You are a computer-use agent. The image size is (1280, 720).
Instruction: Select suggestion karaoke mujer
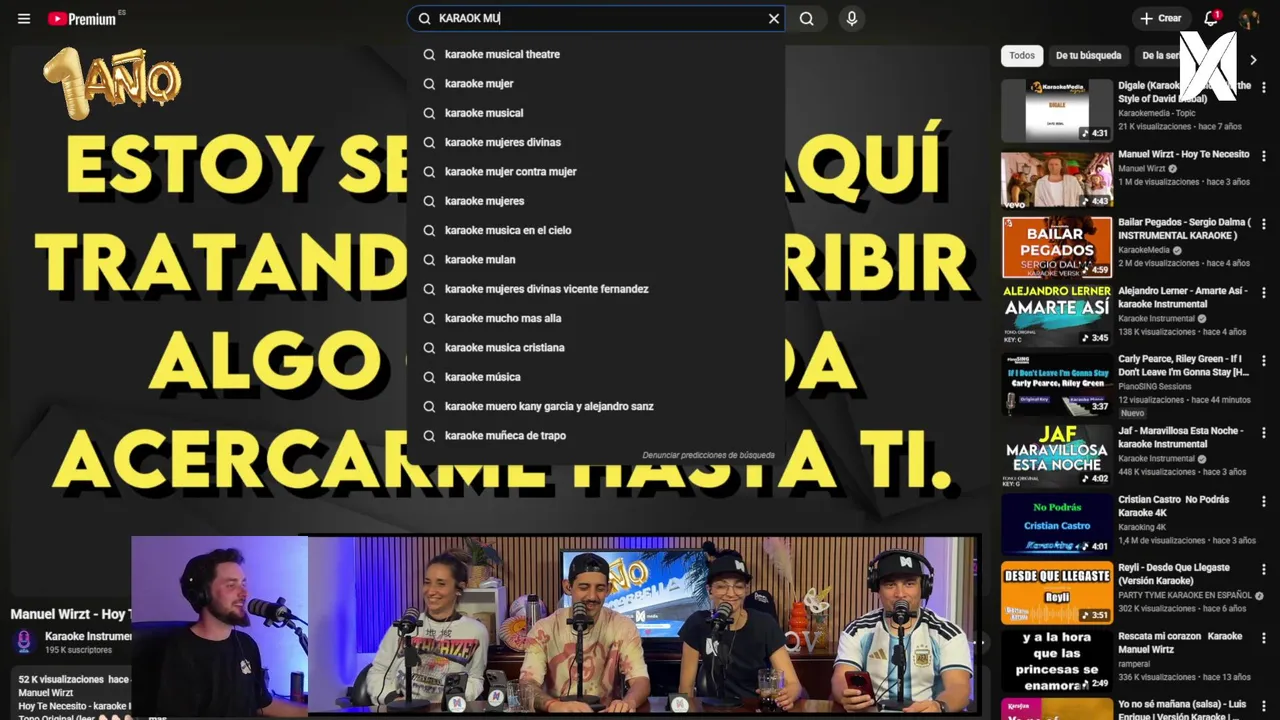[596, 83]
